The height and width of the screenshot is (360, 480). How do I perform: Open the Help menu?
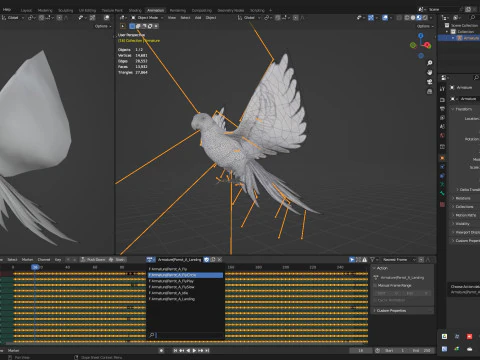[x=6, y=10]
